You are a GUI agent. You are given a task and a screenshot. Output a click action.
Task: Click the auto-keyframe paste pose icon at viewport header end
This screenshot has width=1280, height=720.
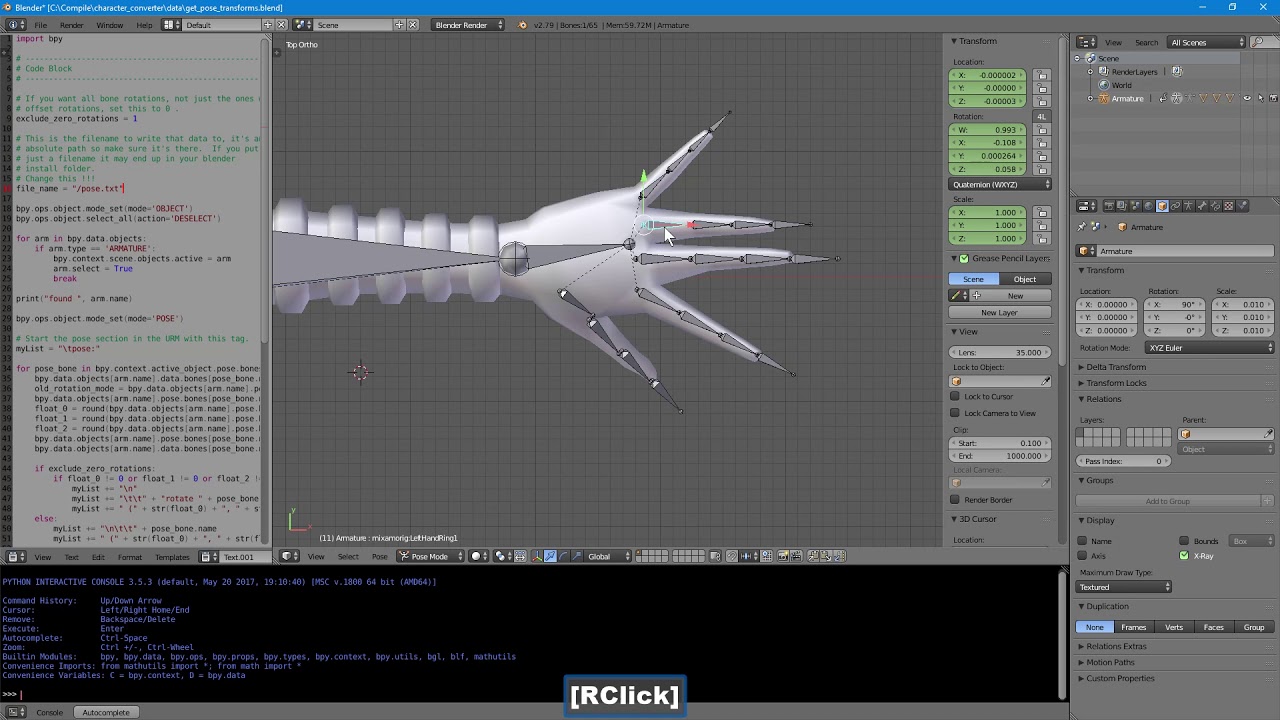point(840,556)
